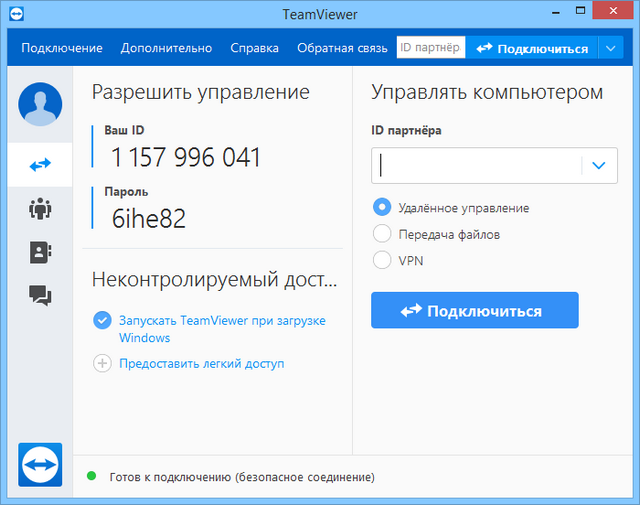This screenshot has width=640, height=505.
Task: Click the 'Неконтролируемый дост...' heading
Action: 215,280
